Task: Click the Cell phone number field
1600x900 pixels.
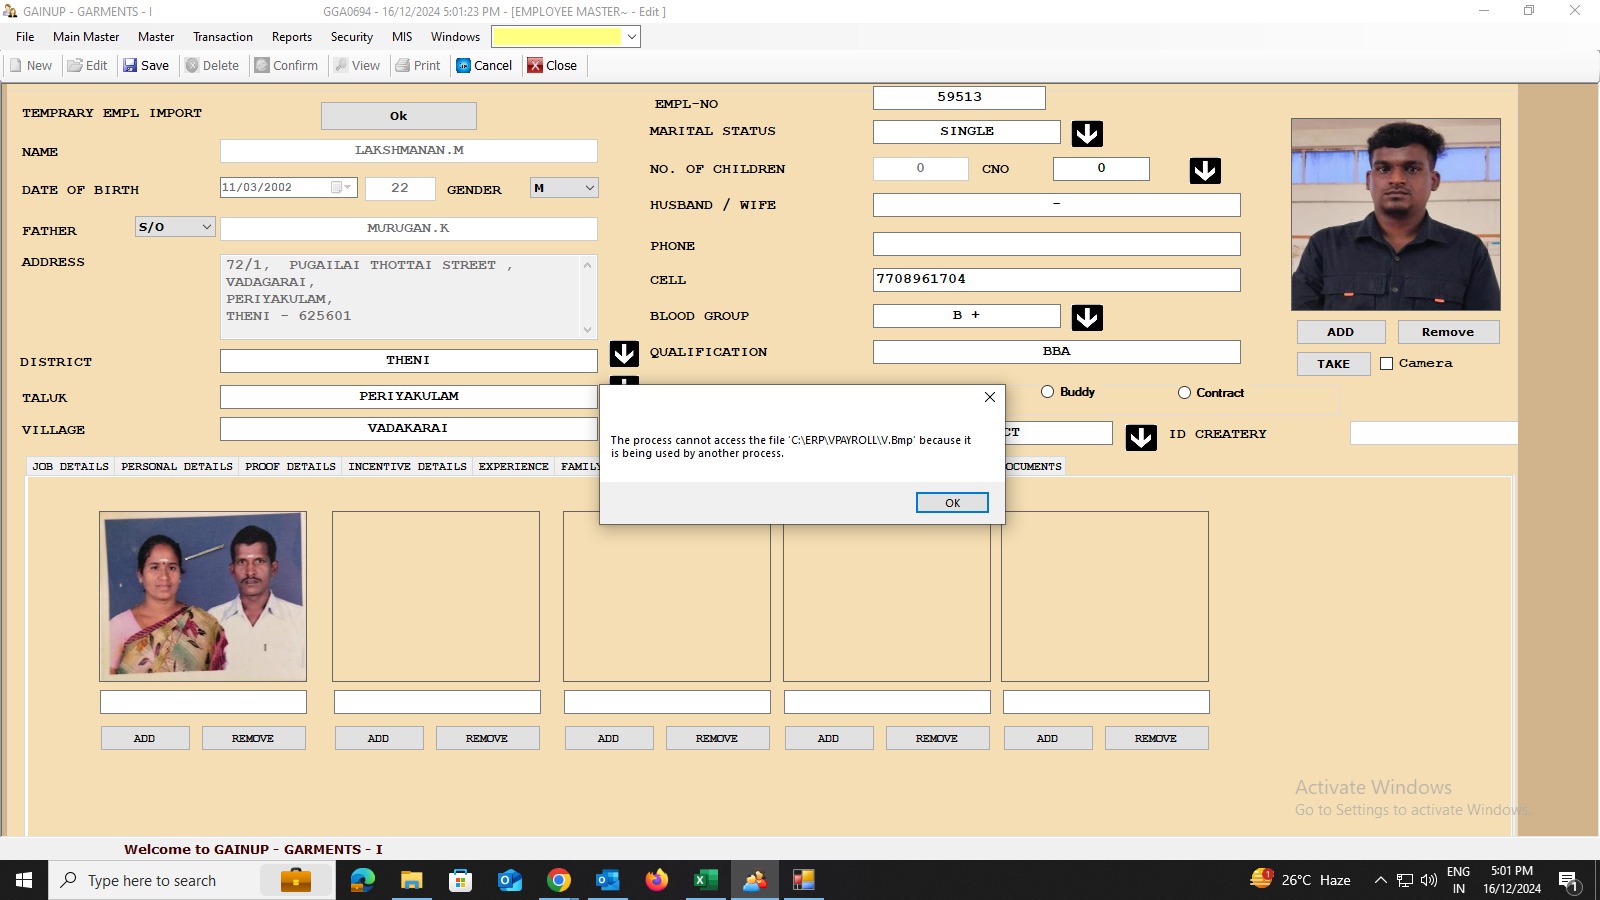Action: [1056, 280]
